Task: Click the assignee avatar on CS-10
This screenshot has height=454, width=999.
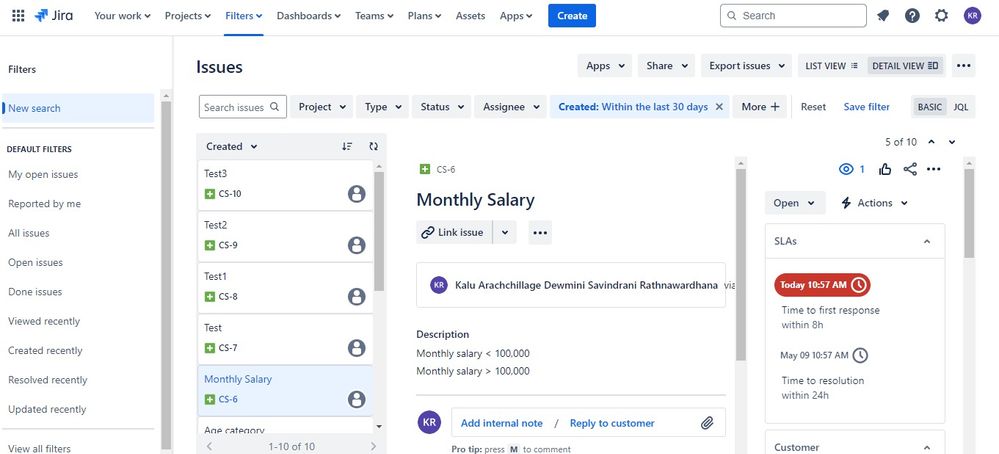Action: coord(357,194)
